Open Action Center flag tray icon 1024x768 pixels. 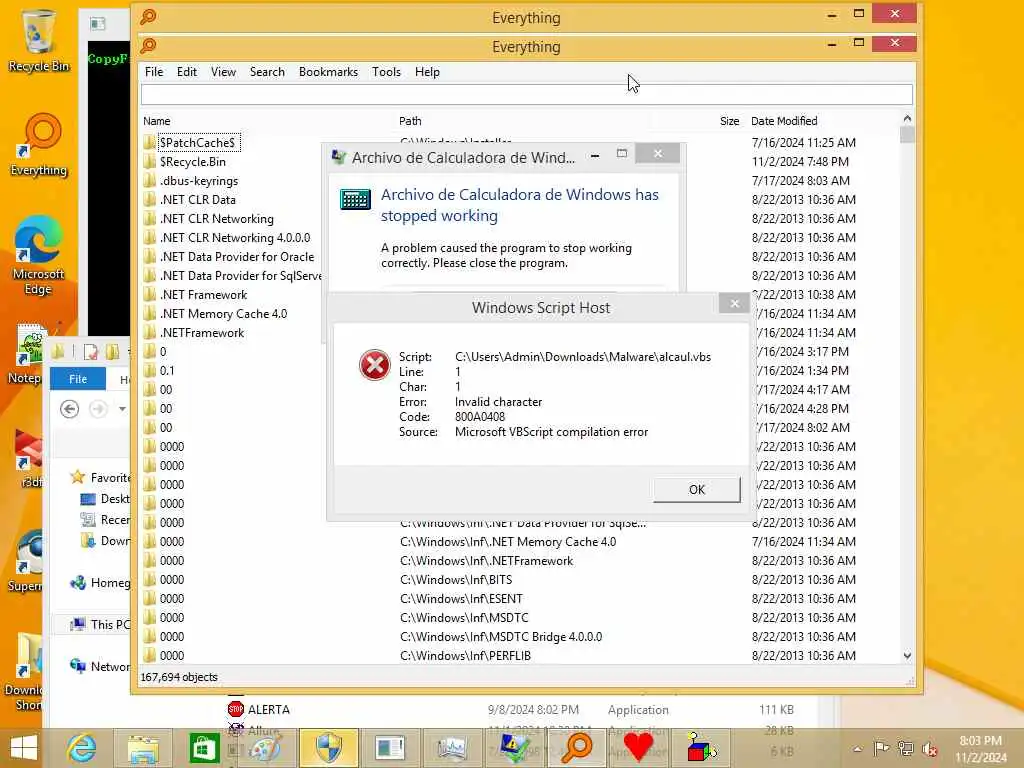coord(881,748)
